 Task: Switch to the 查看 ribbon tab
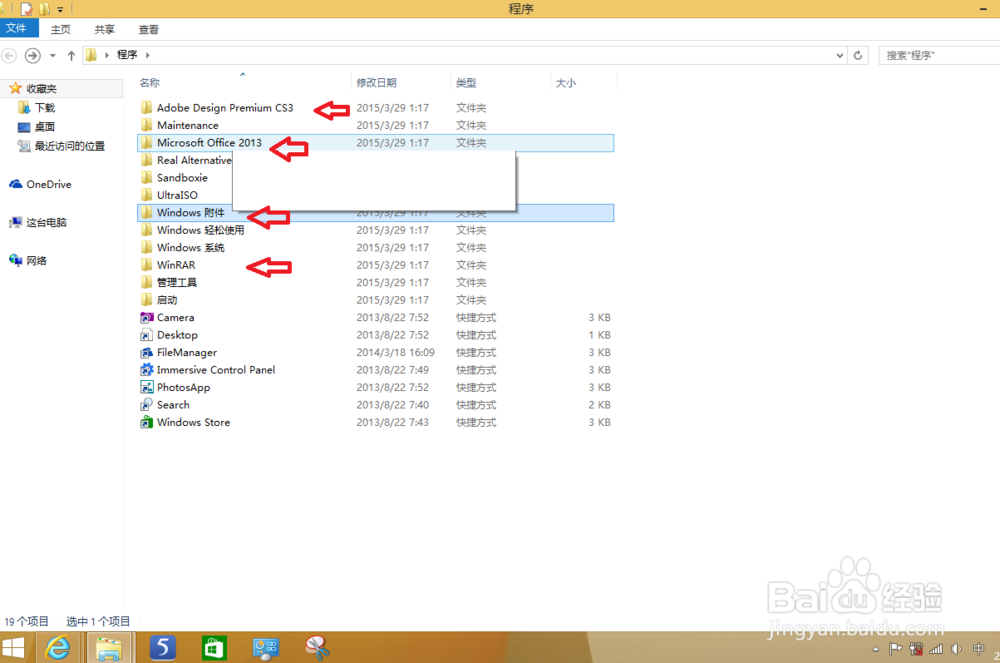click(x=149, y=29)
